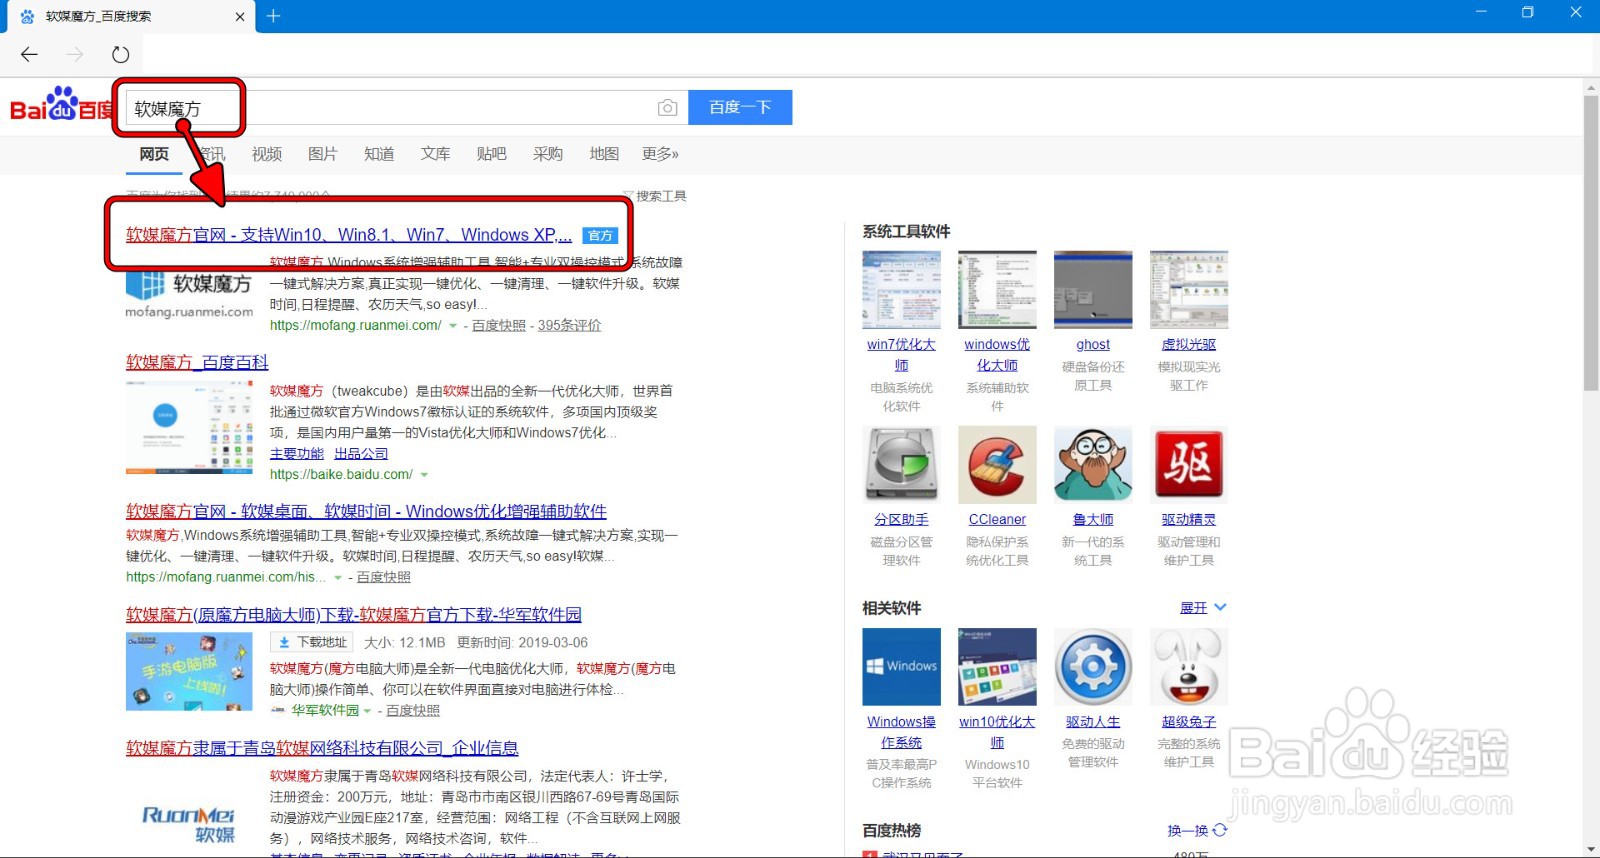Open the ghost software thumbnail
The image size is (1600, 858).
pos(1093,290)
